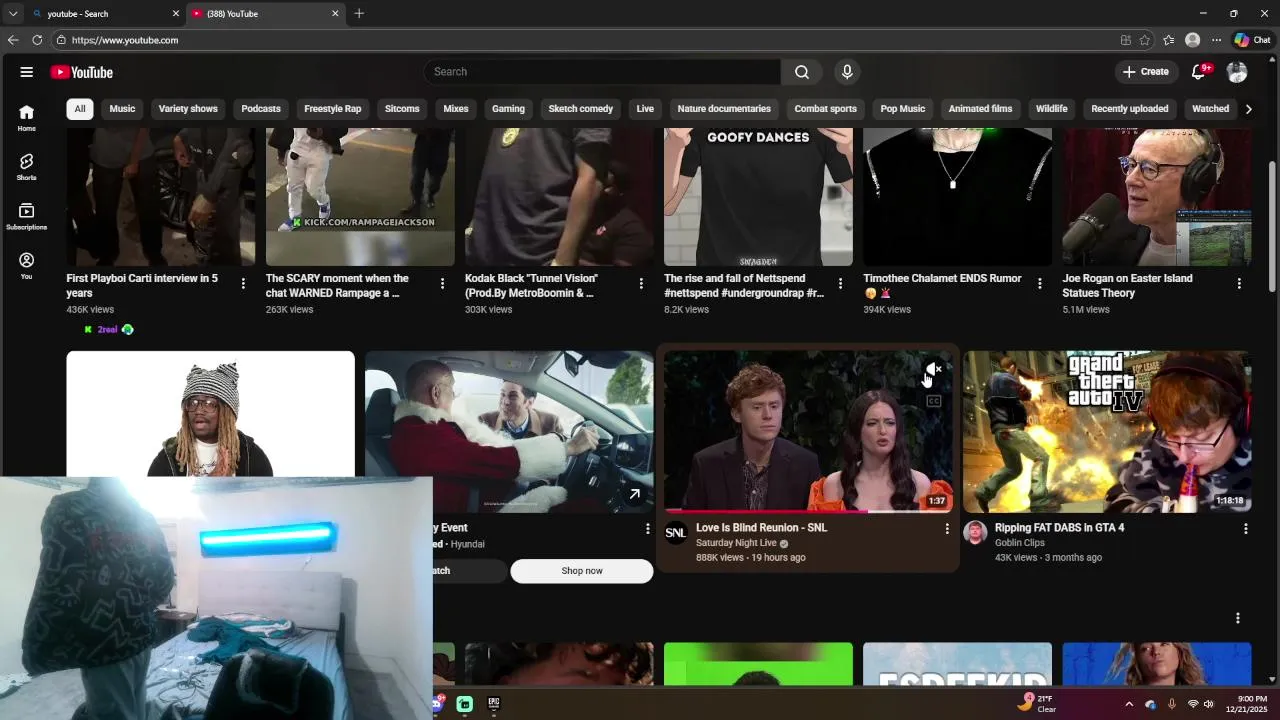Open options for The SCARY moment video

point(442,284)
